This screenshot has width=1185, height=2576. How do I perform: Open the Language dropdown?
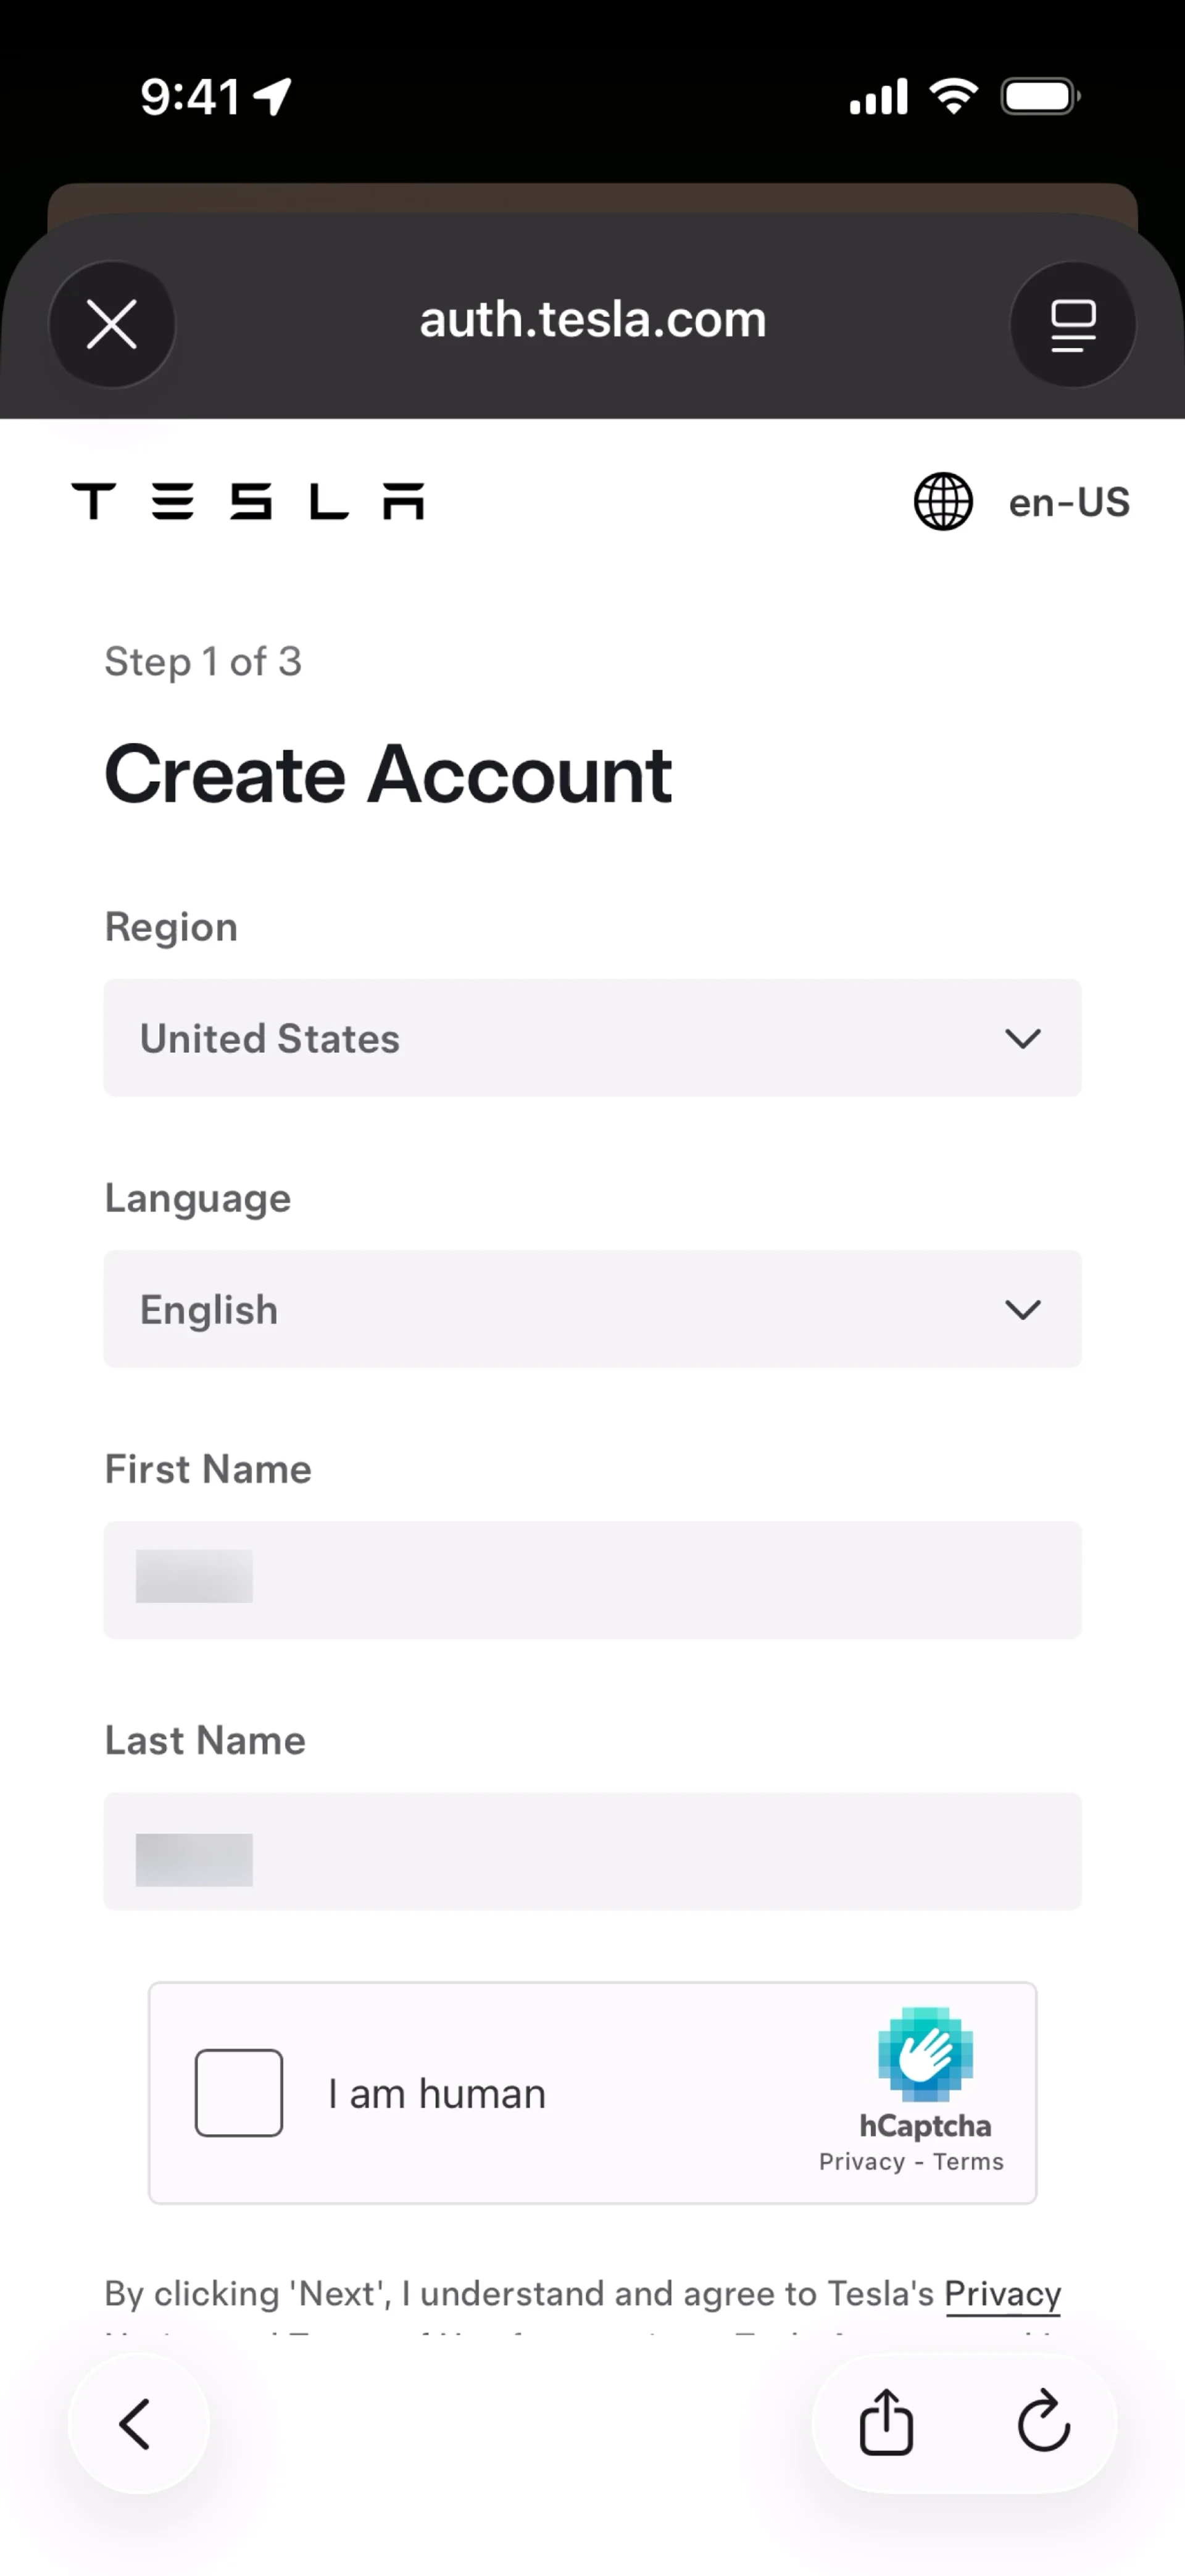click(x=592, y=1309)
